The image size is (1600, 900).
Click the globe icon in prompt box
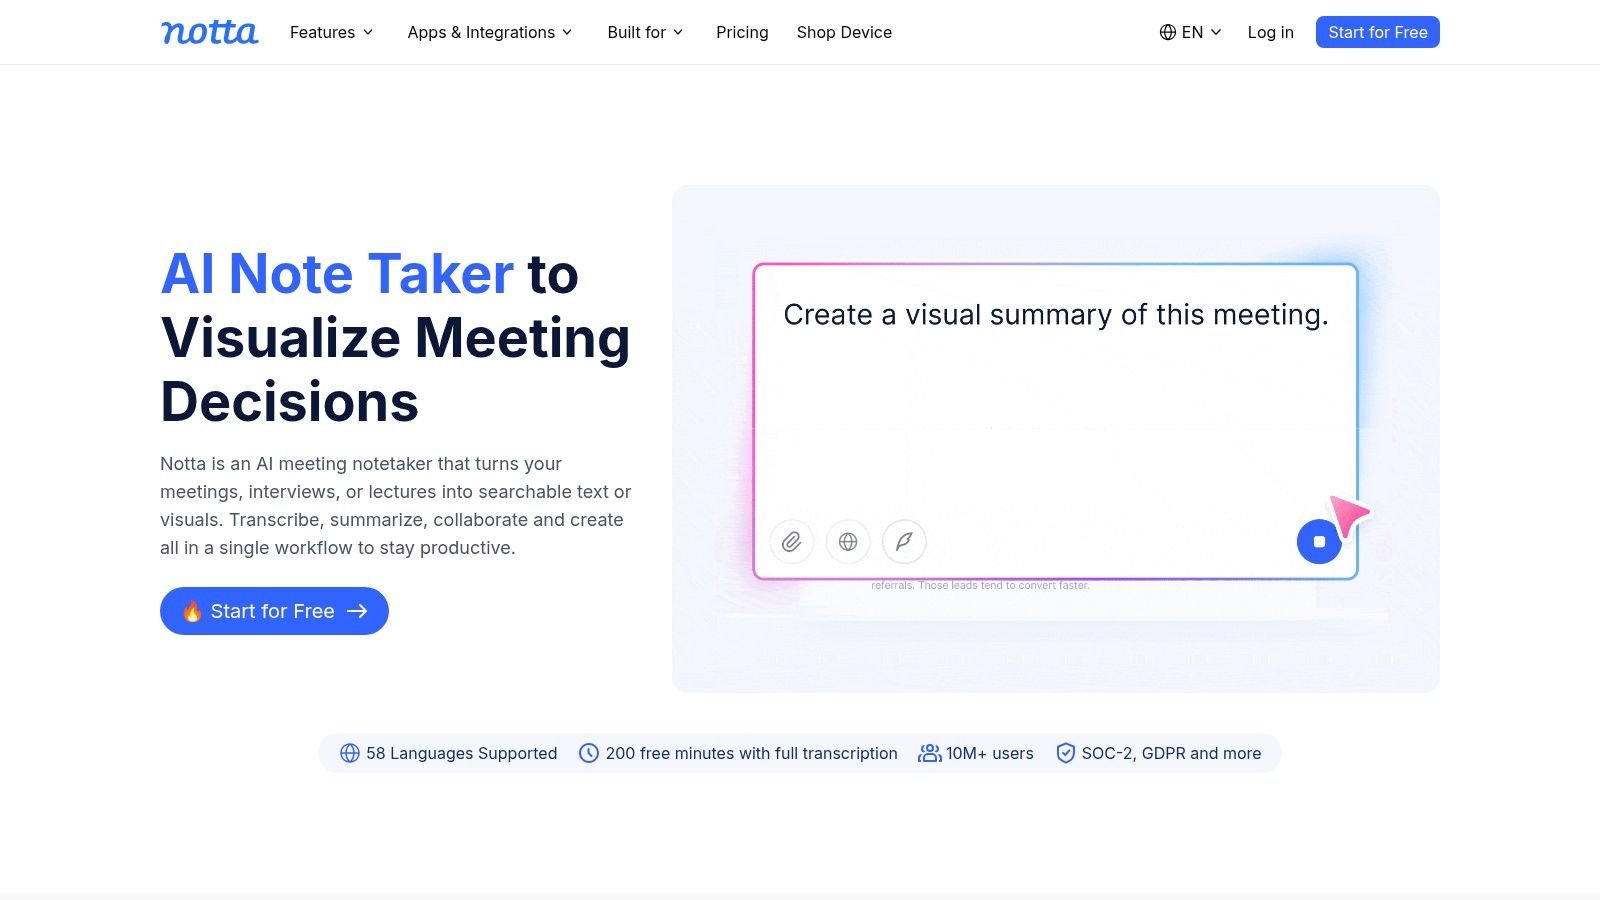pyautogui.click(x=848, y=542)
